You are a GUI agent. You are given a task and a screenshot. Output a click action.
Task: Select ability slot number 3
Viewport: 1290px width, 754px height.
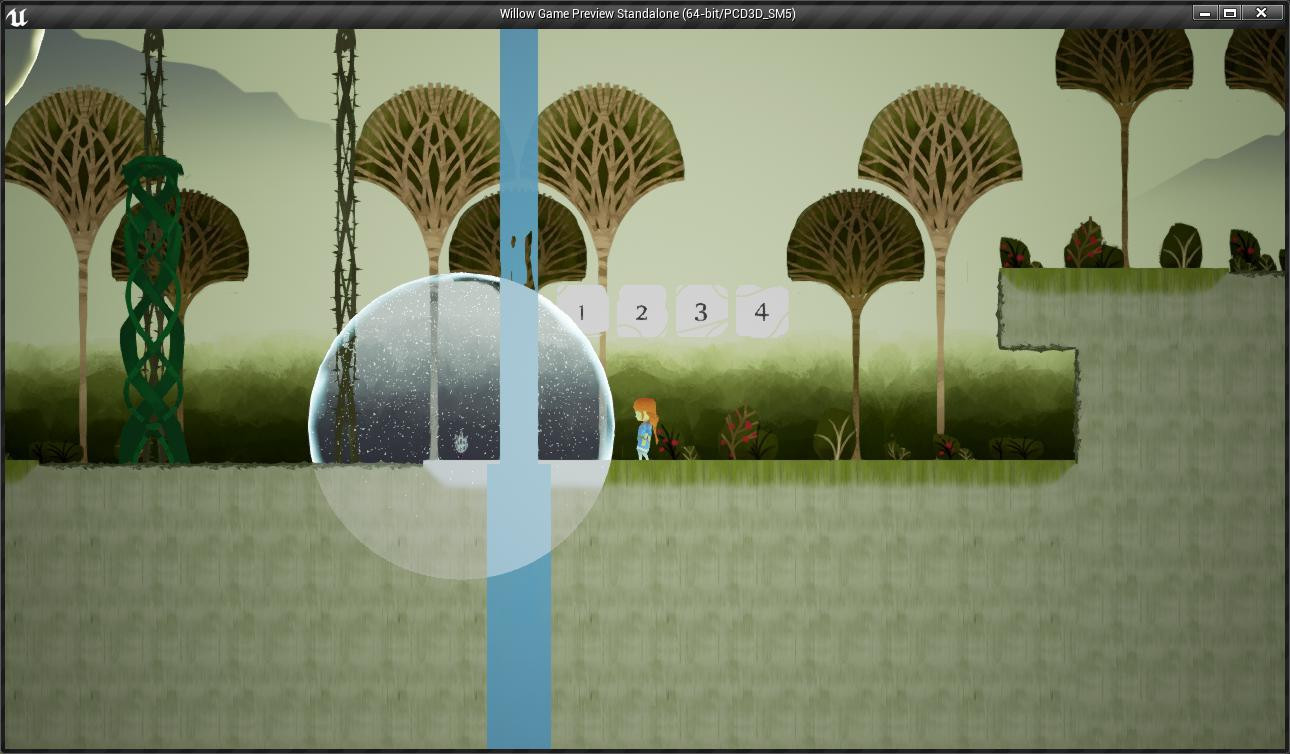click(701, 311)
